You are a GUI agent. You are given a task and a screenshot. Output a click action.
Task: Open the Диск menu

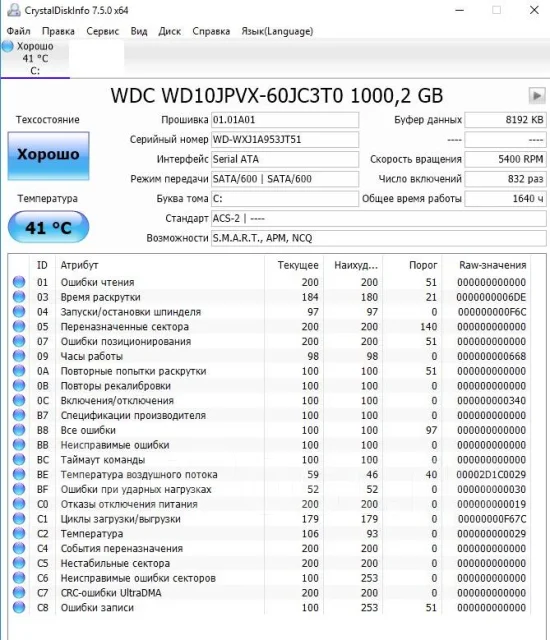[169, 31]
